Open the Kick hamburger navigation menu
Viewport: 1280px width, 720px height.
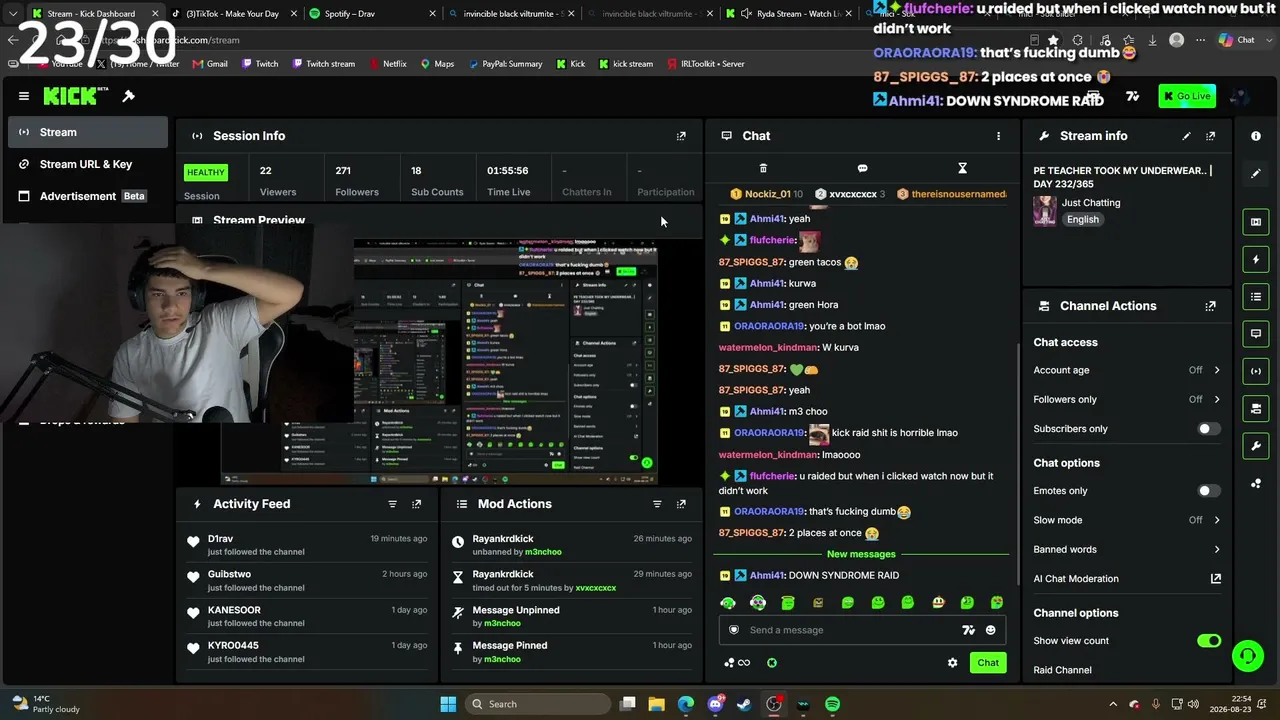(x=24, y=96)
